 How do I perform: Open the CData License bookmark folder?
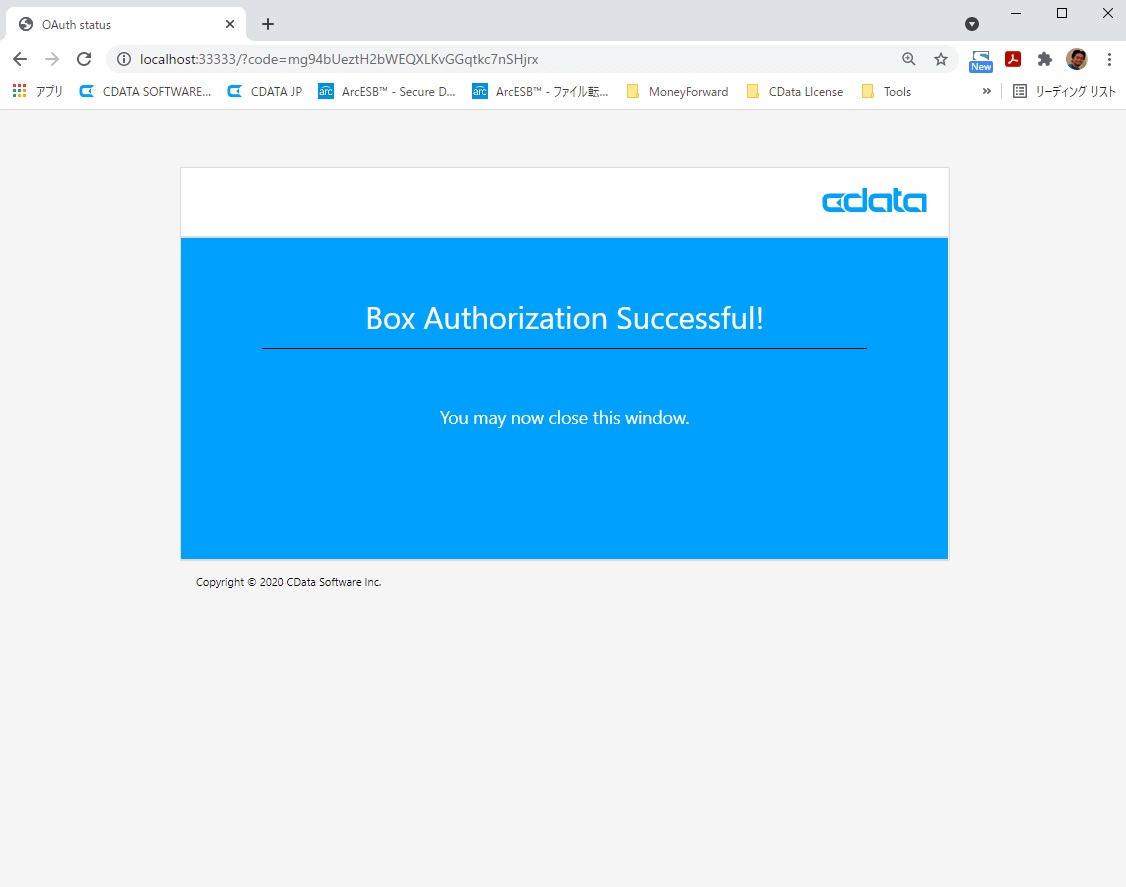(795, 91)
